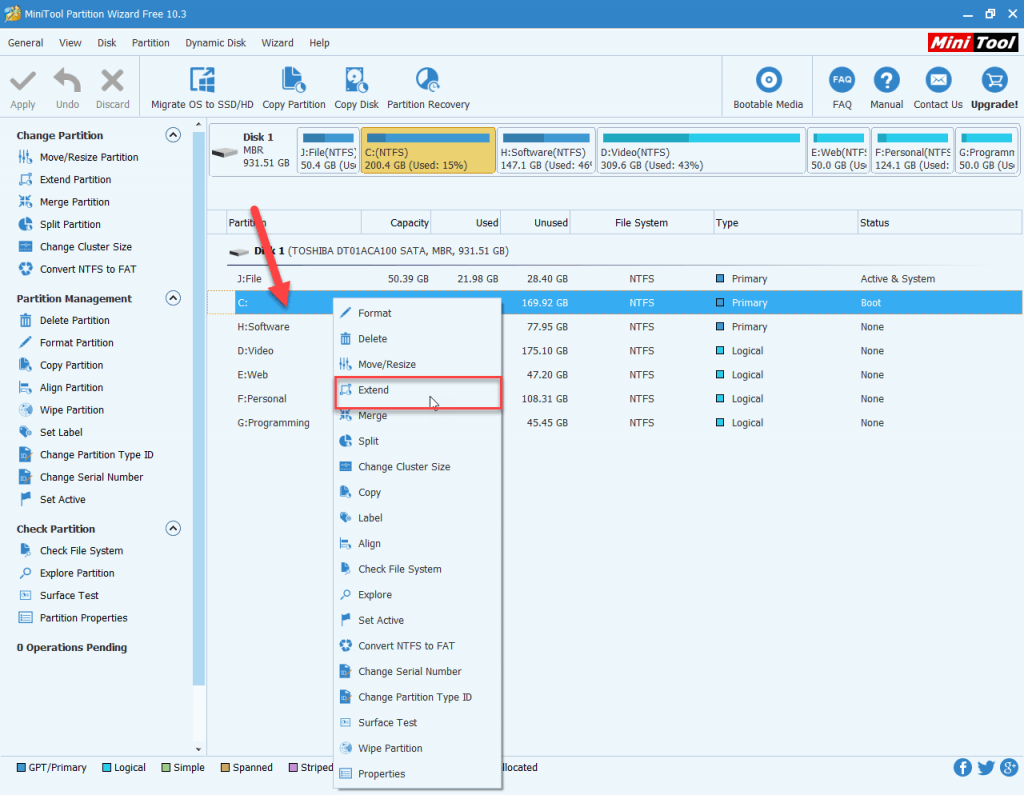
Task: Select Convert NTFS to FAT in context menu
Action: [406, 646]
